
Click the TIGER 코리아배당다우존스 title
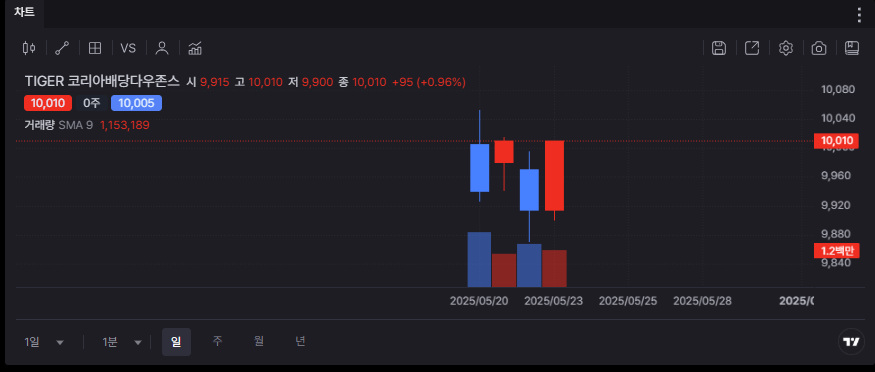click(x=102, y=82)
